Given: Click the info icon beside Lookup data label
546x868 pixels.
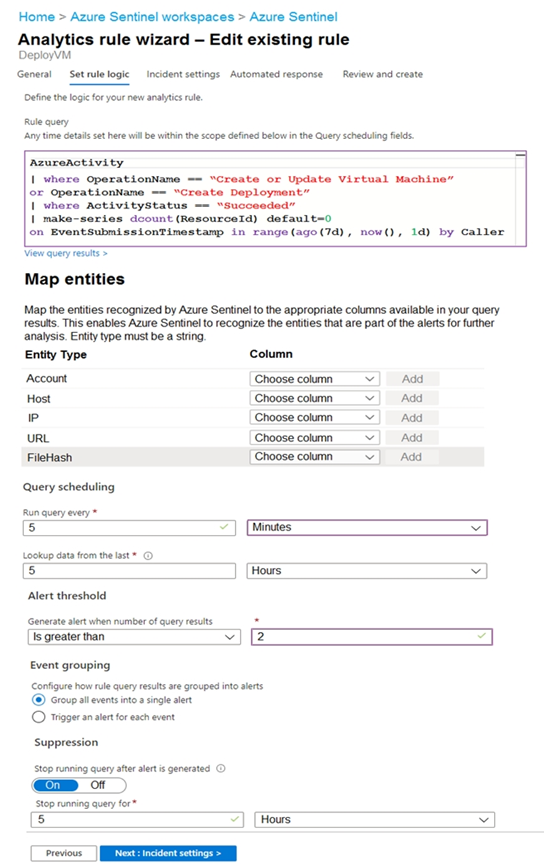Looking at the screenshot, I should (x=148, y=556).
